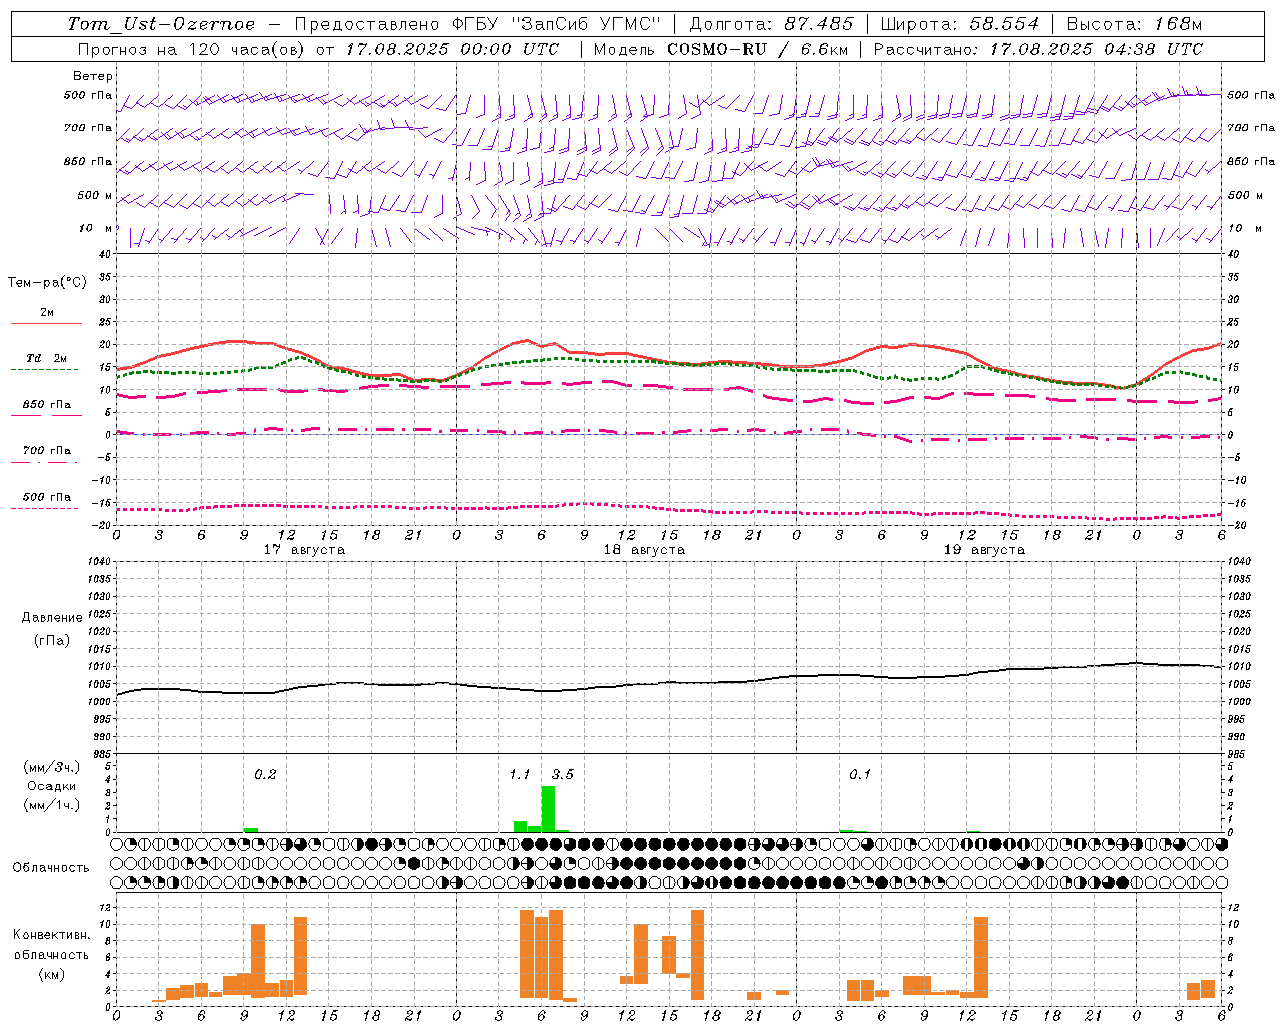The width and height of the screenshot is (1280, 1024).
Task: Click the green dashed line sample under Td legend
Action: click(45, 370)
